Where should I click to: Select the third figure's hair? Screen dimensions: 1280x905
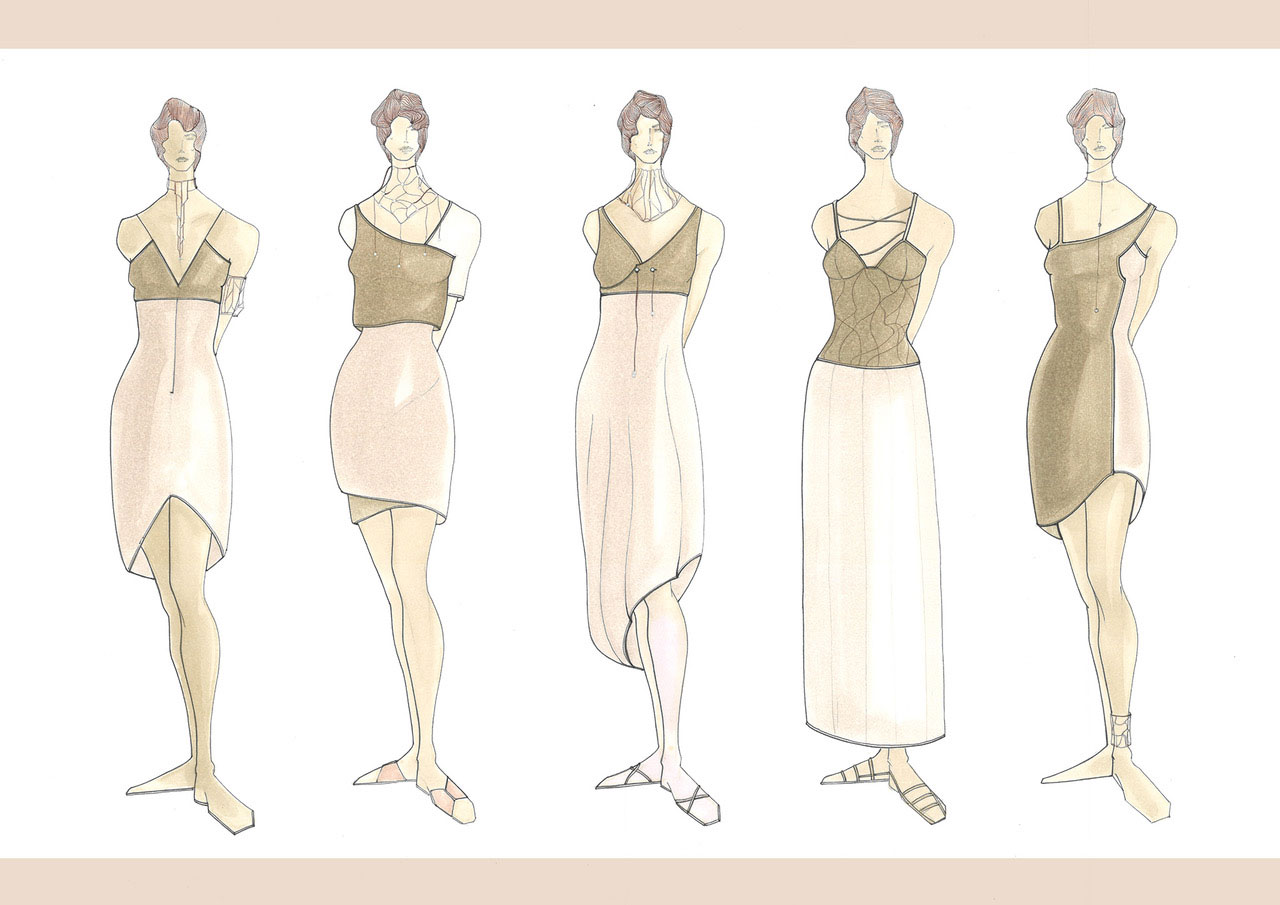tap(644, 112)
